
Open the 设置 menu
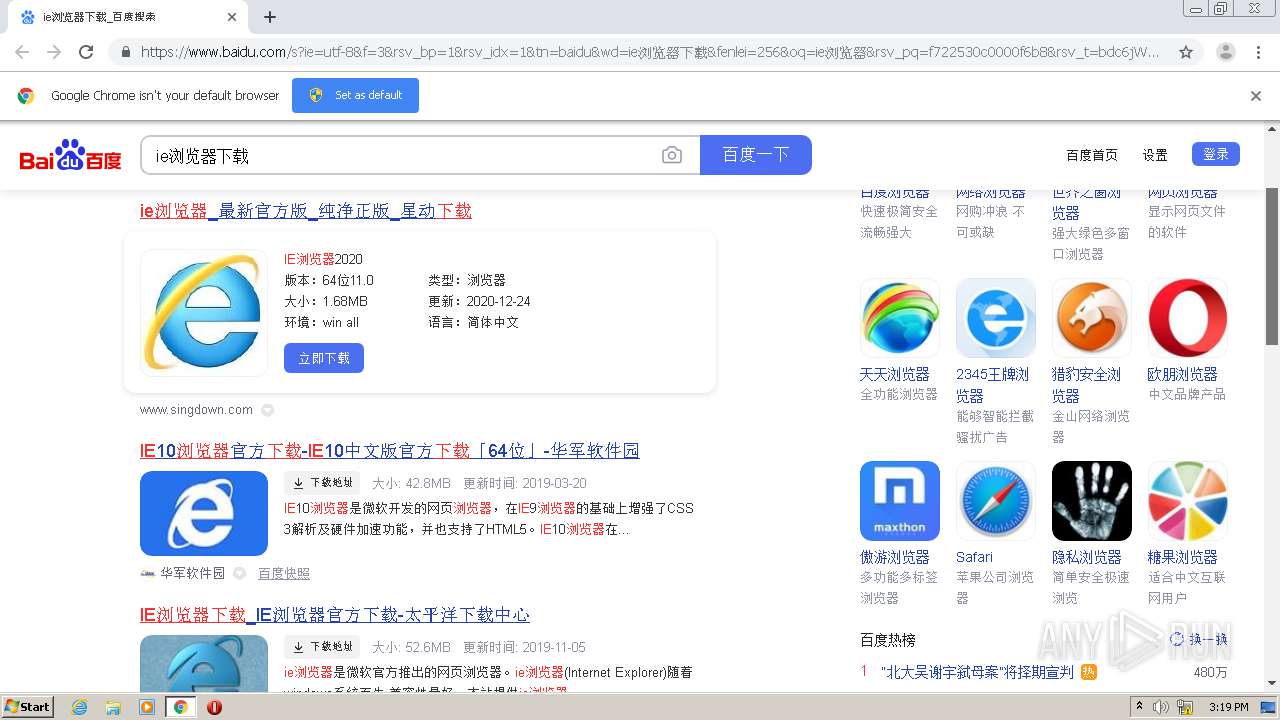pyautogui.click(x=1155, y=155)
